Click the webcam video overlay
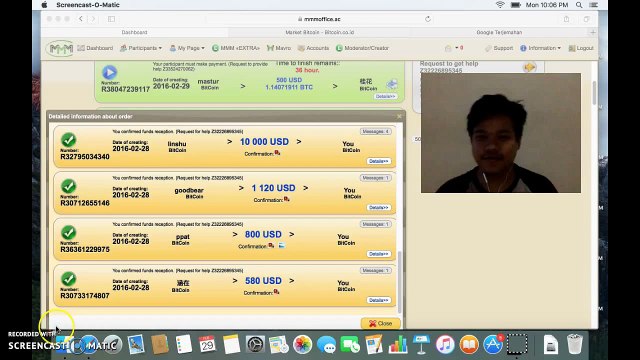 pos(501,133)
